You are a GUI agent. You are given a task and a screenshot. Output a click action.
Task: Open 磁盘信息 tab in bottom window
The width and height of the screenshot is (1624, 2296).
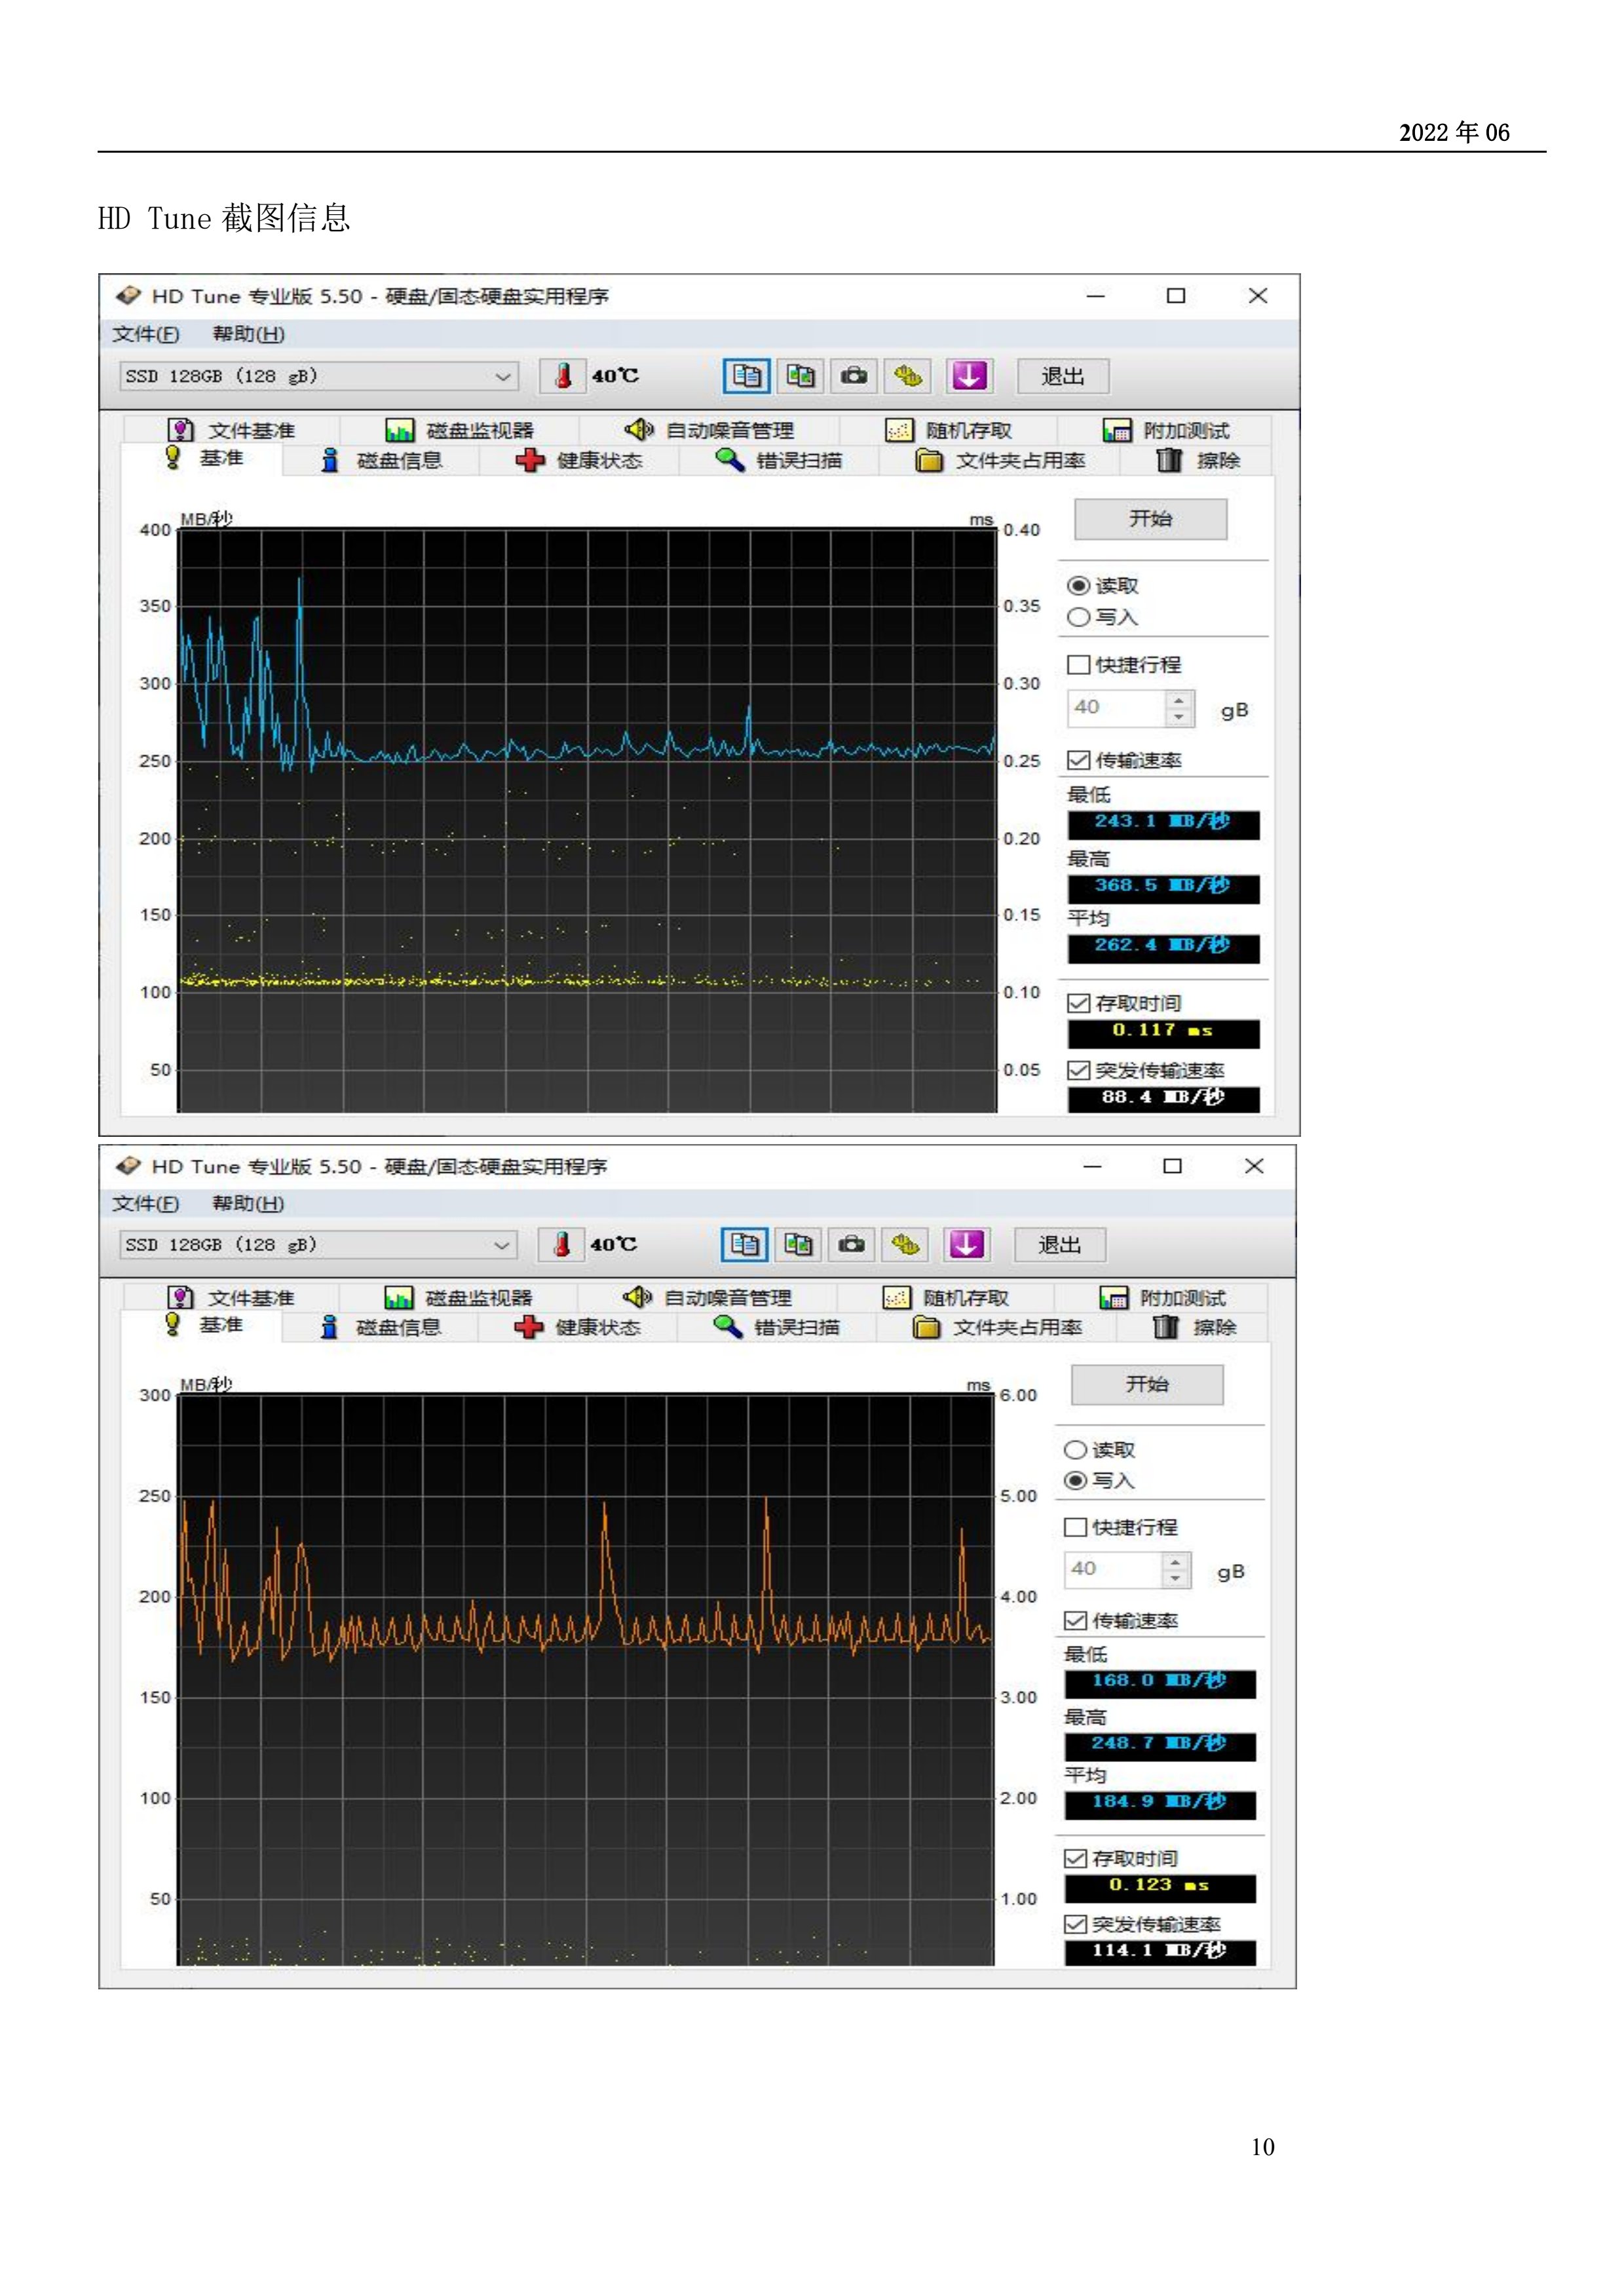click(x=380, y=1327)
